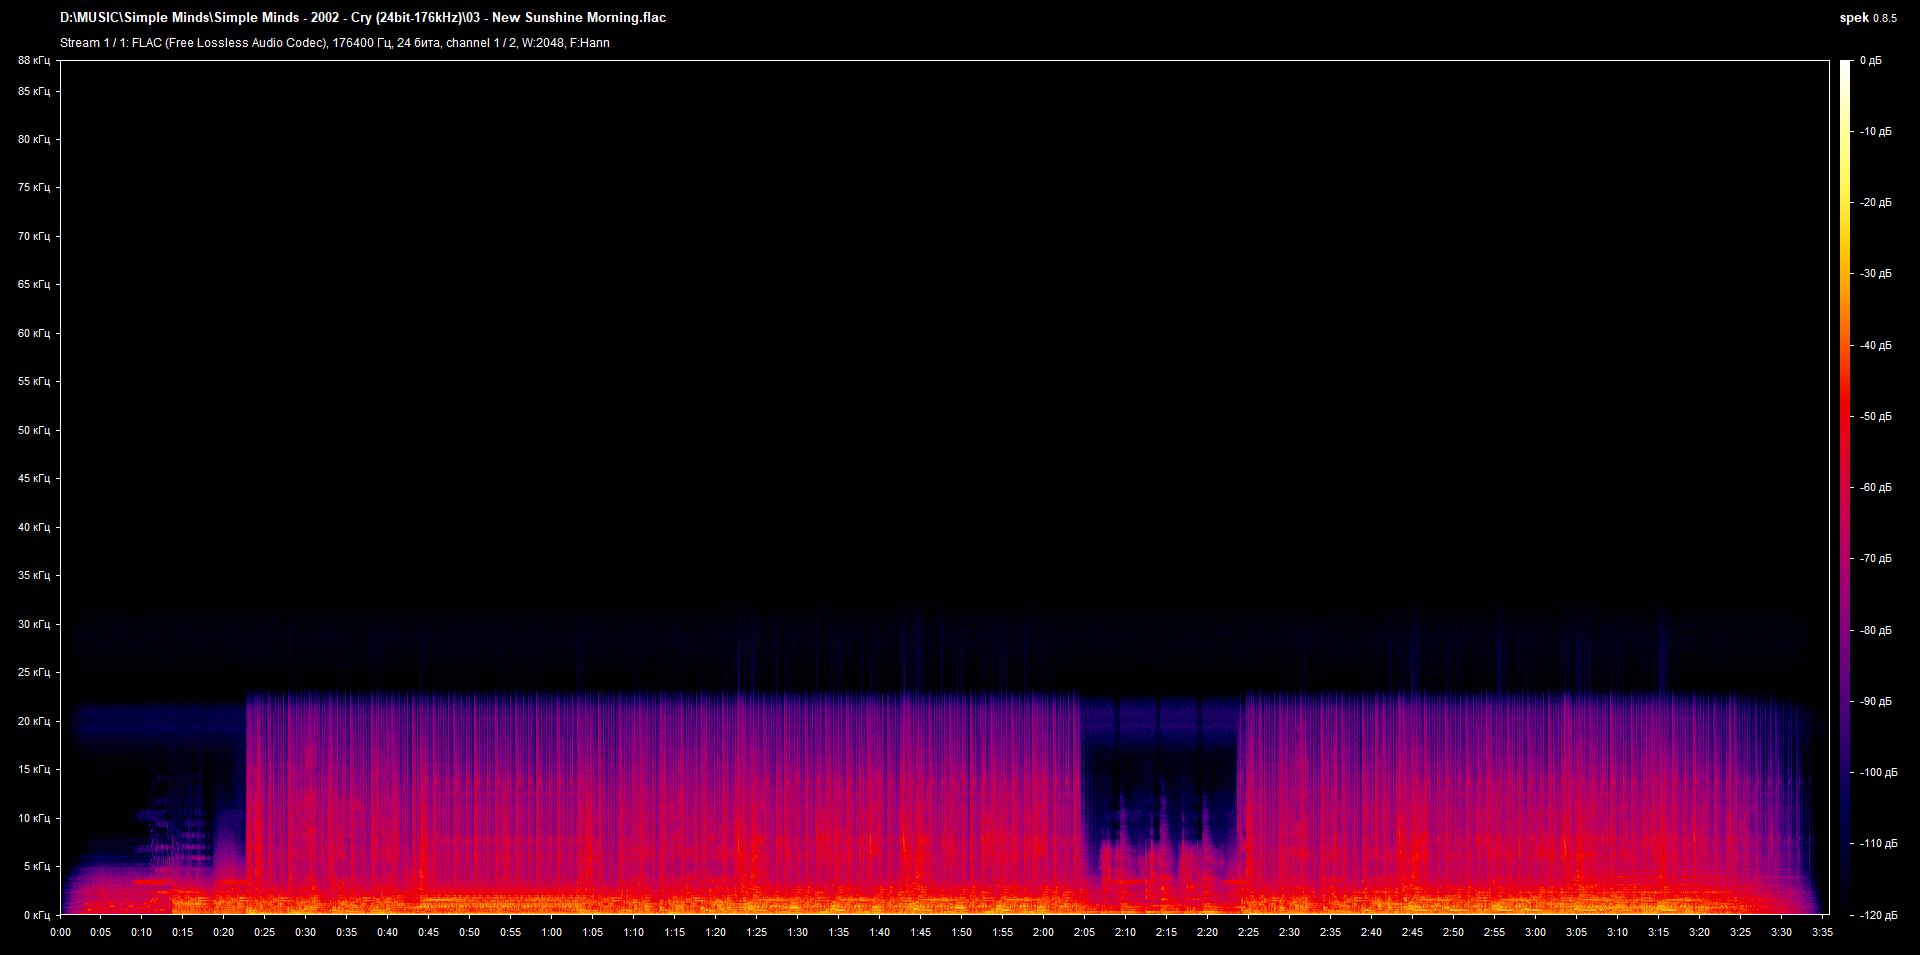This screenshot has width=1920, height=955.
Task: Click the version number 0.8.5 label
Action: point(1885,18)
